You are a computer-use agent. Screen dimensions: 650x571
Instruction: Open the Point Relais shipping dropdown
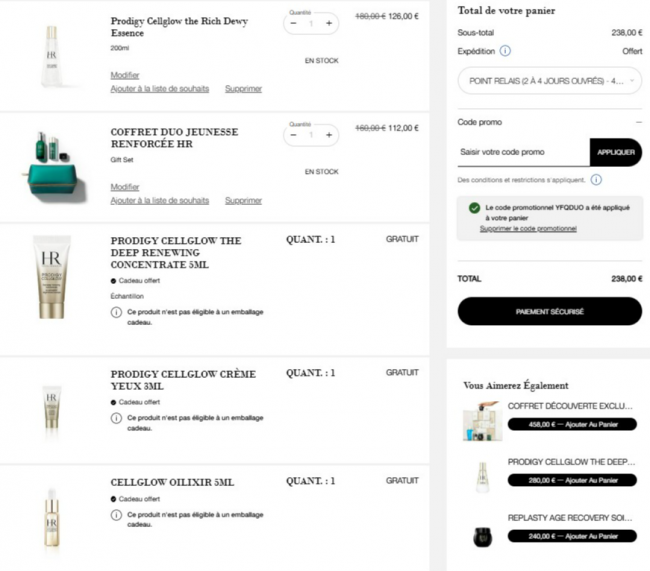(x=549, y=81)
